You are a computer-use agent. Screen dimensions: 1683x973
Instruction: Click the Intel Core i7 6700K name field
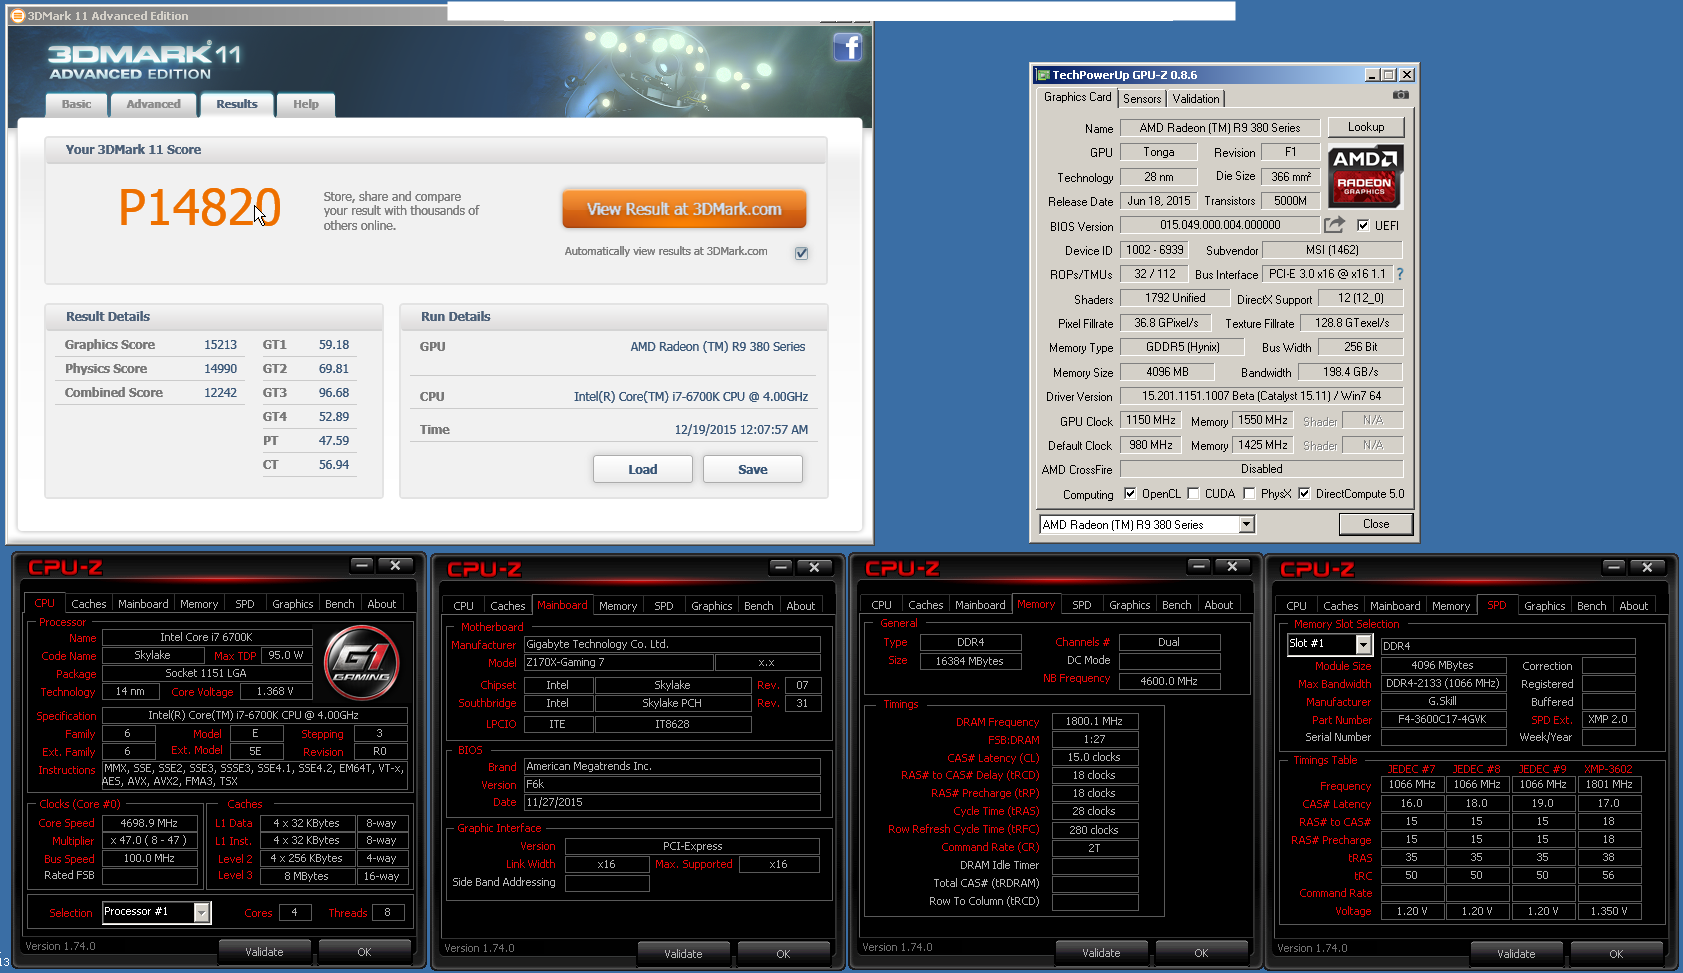[206, 637]
